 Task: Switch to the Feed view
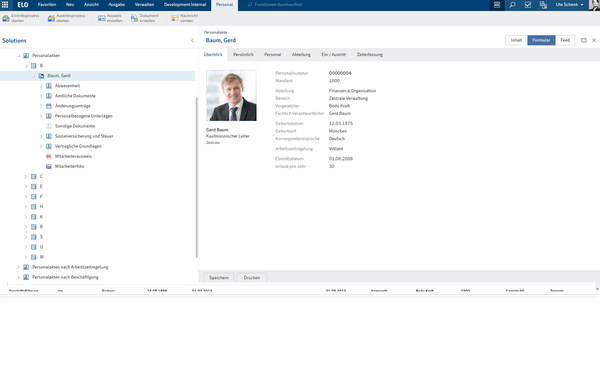coord(565,40)
